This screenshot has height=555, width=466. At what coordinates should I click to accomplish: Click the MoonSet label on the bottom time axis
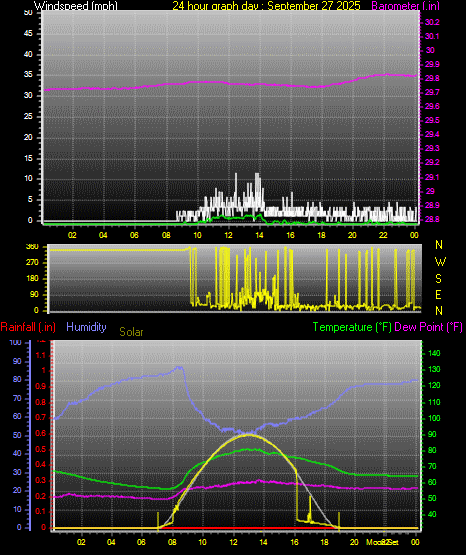(x=382, y=542)
